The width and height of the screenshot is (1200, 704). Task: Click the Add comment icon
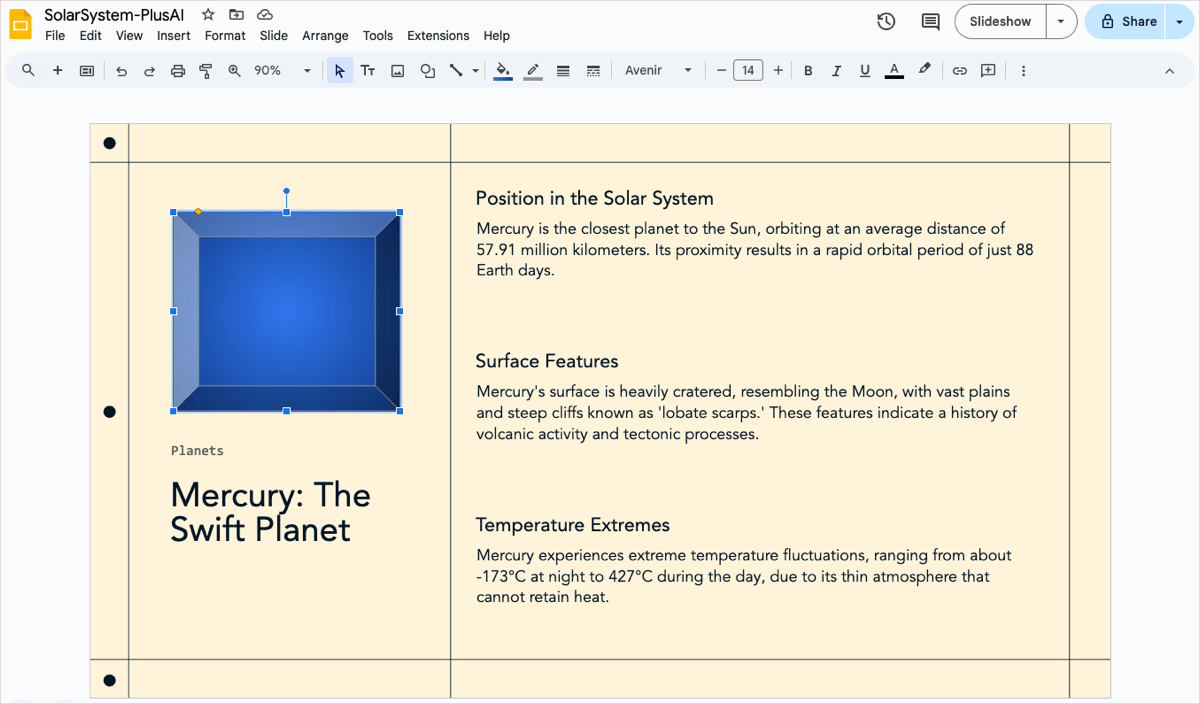point(988,71)
